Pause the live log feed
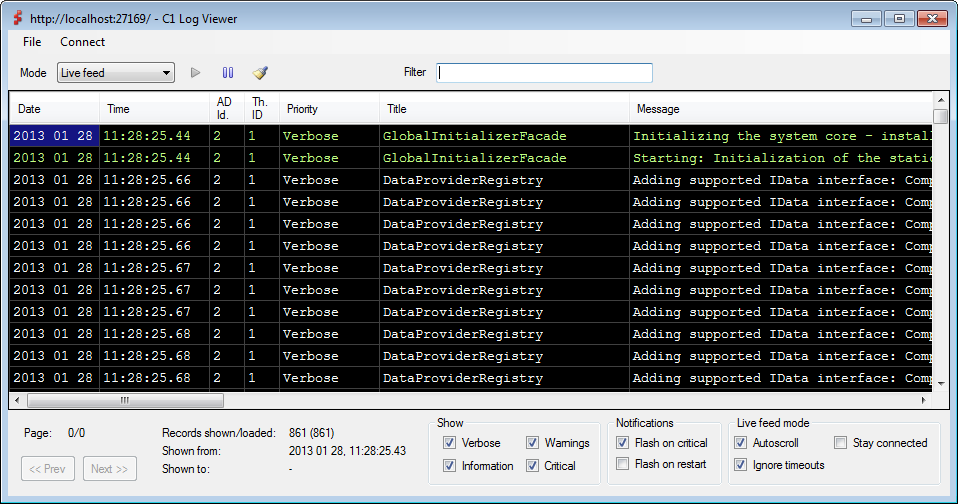The width and height of the screenshot is (958, 504). [228, 73]
